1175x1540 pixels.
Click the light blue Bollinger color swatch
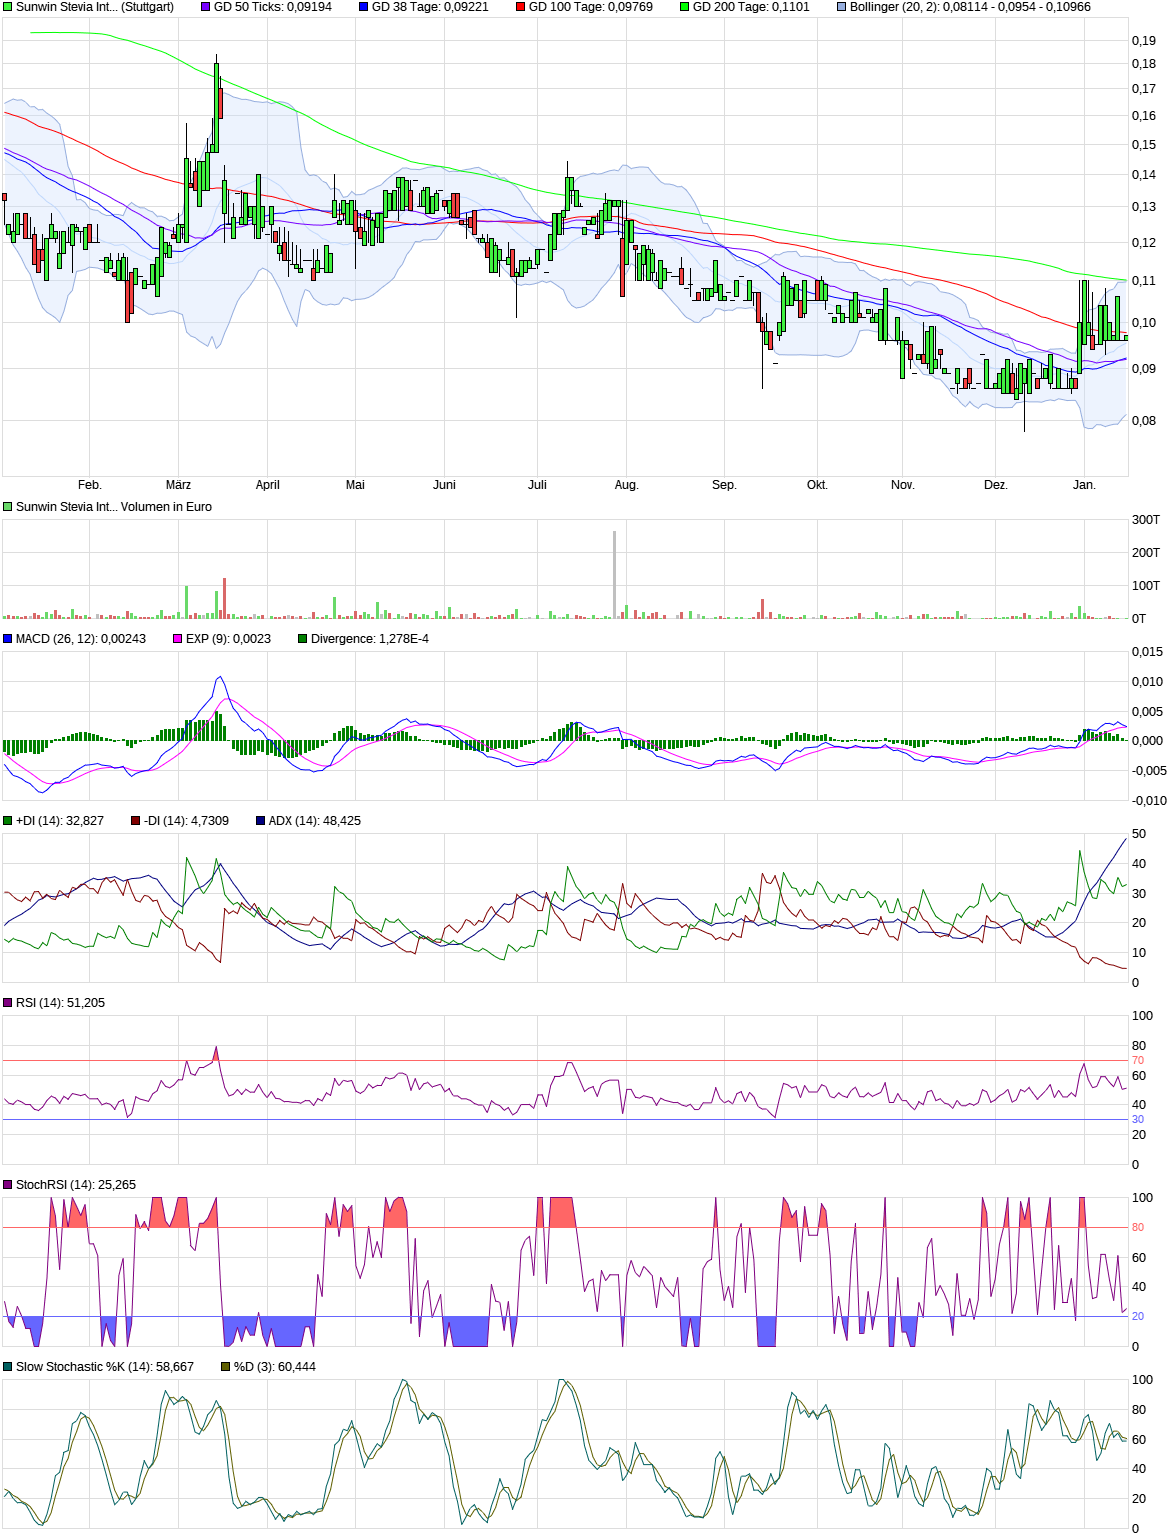(842, 7)
